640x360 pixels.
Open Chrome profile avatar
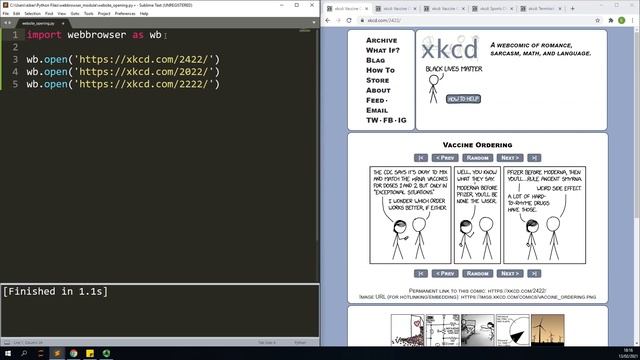(622, 20)
